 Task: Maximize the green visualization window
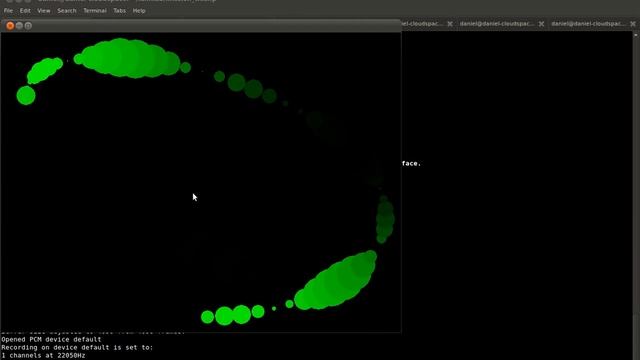click(28, 26)
